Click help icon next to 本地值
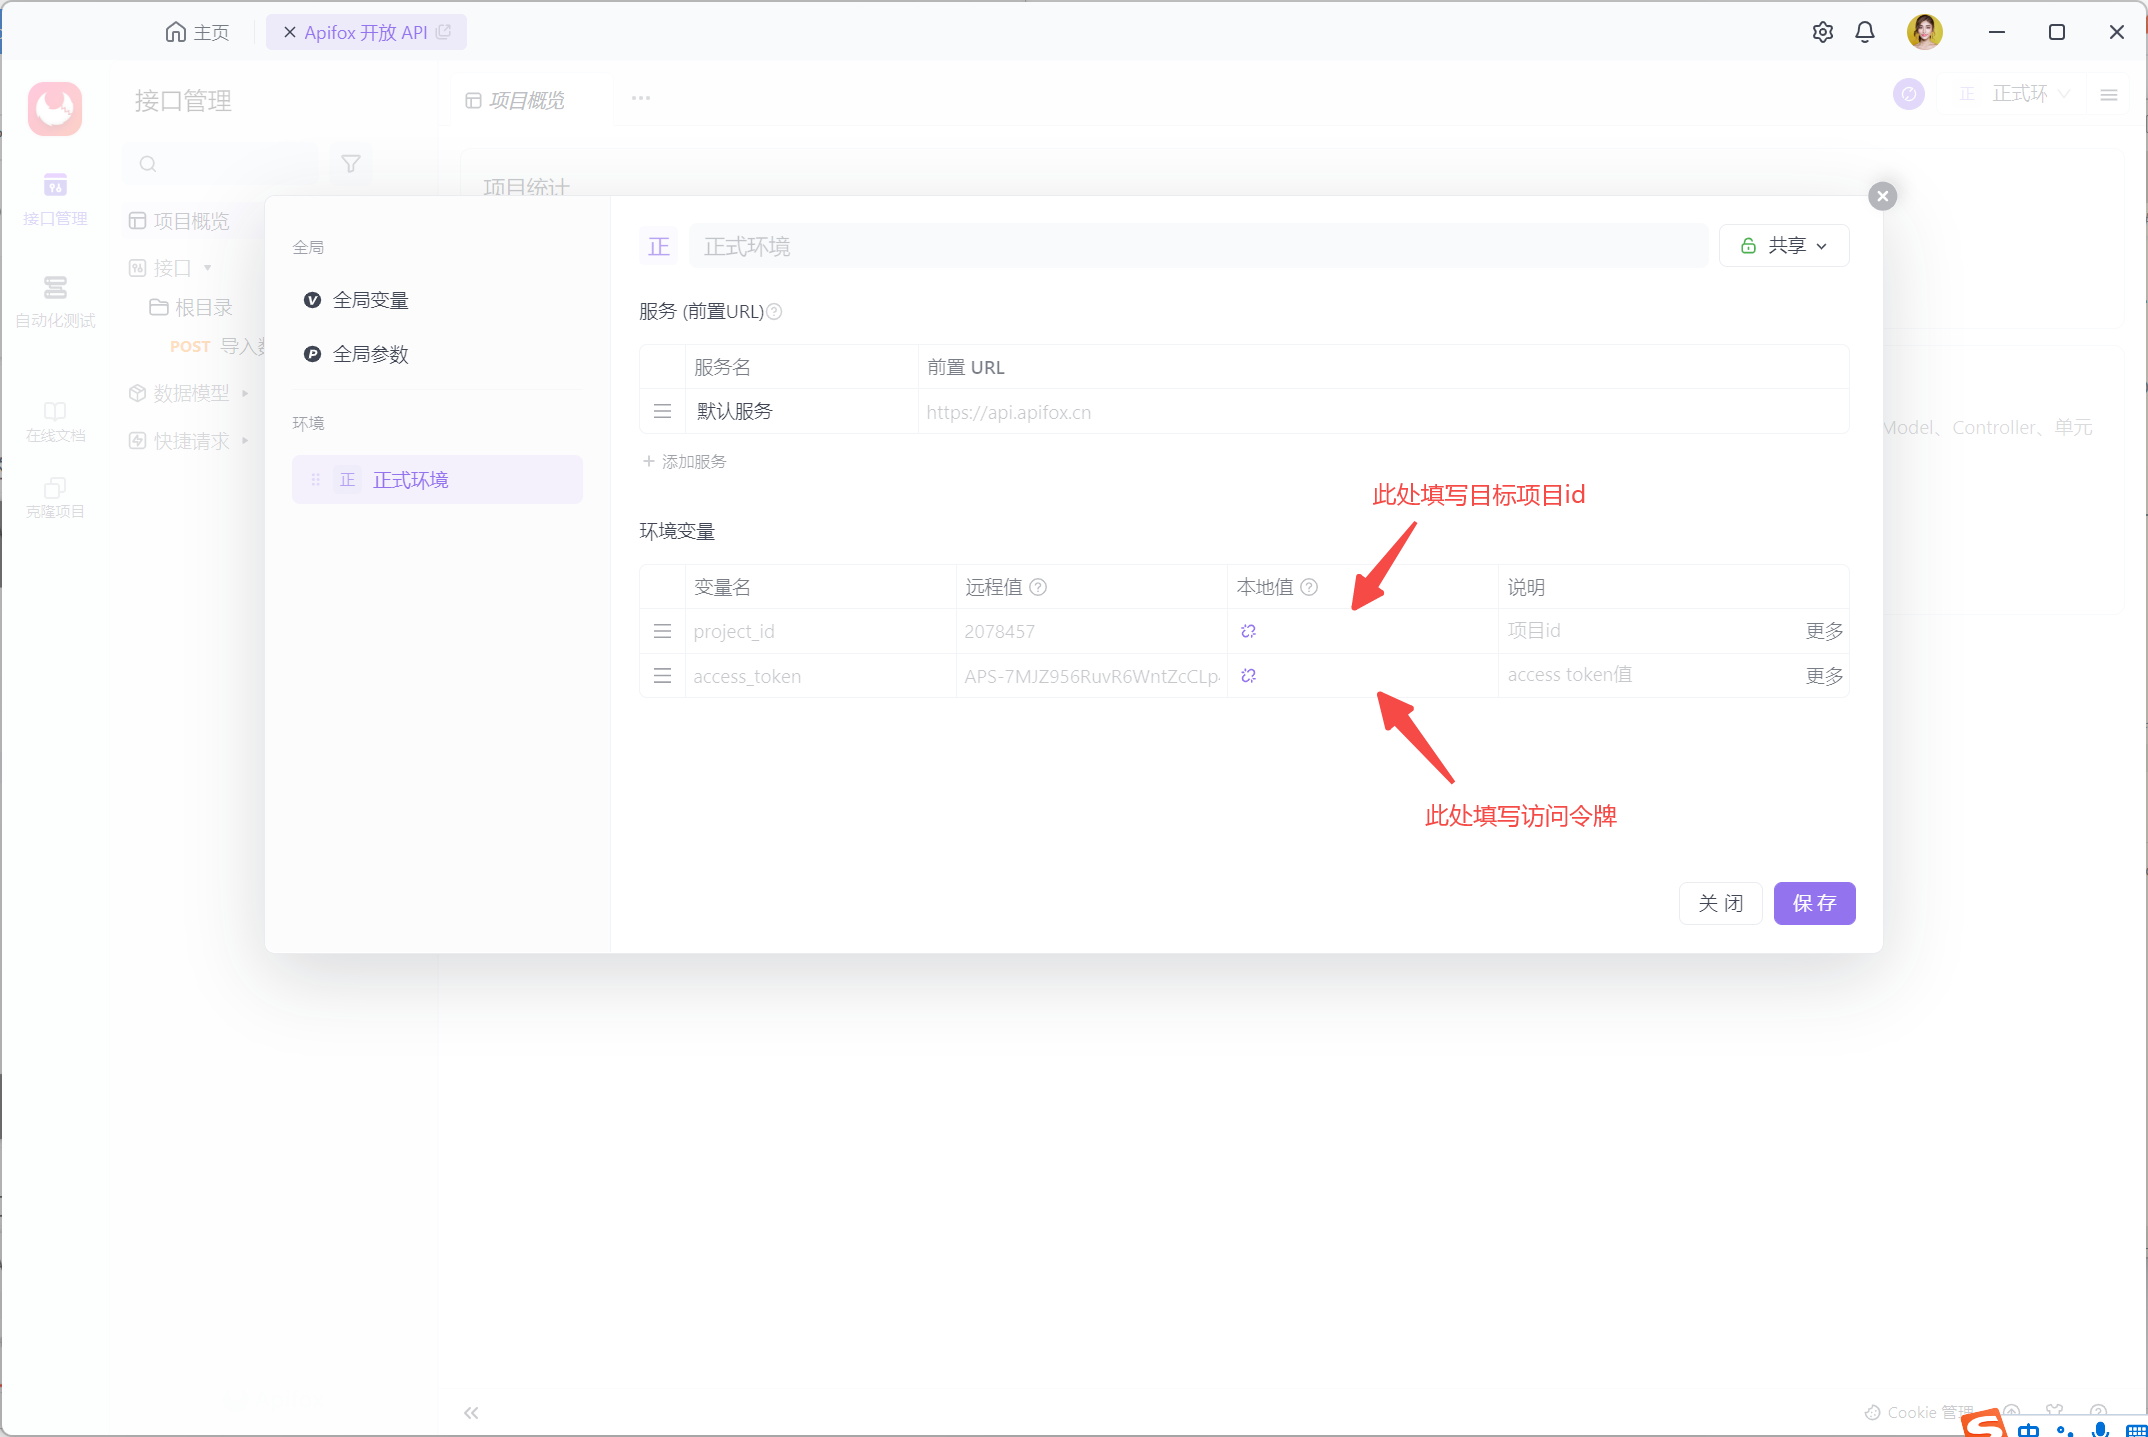 [1309, 587]
